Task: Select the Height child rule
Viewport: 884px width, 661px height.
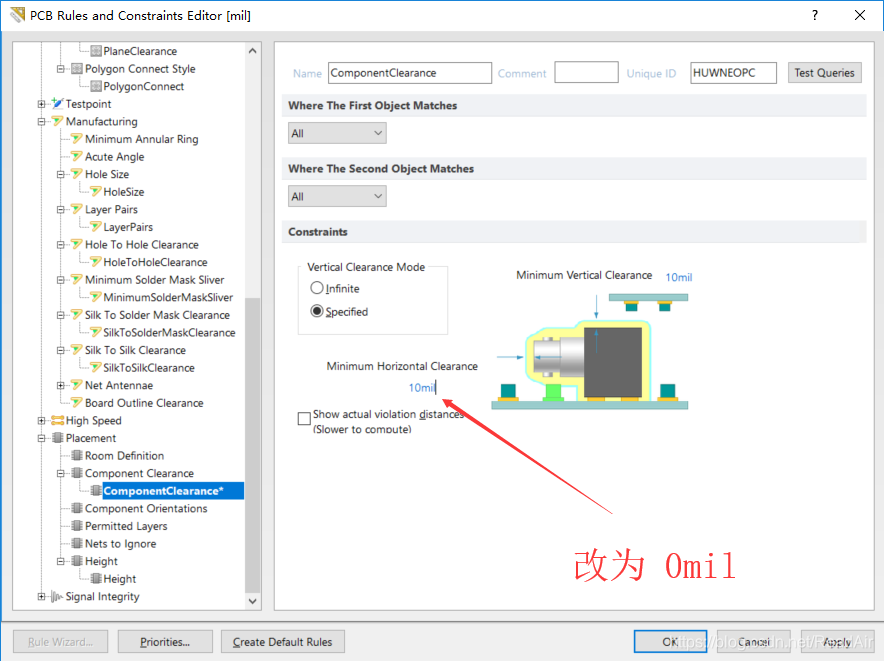Action: click(x=120, y=579)
